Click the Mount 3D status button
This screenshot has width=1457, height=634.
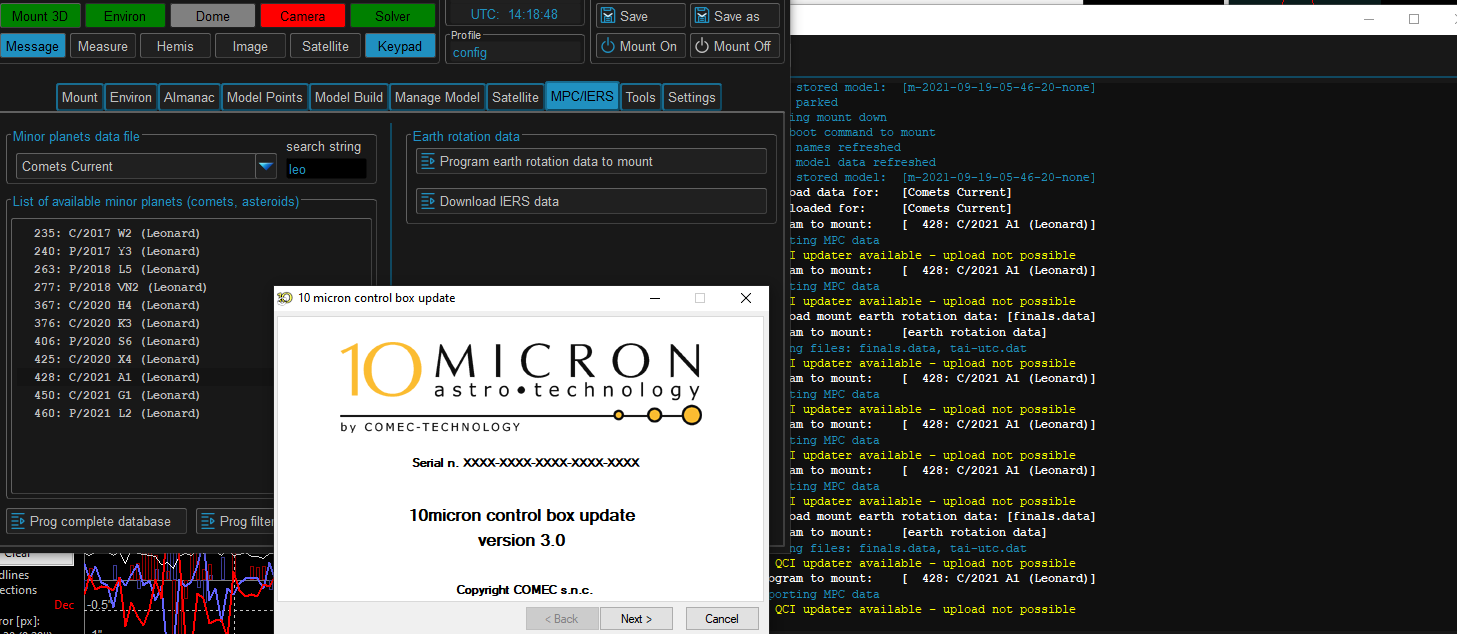[42, 16]
